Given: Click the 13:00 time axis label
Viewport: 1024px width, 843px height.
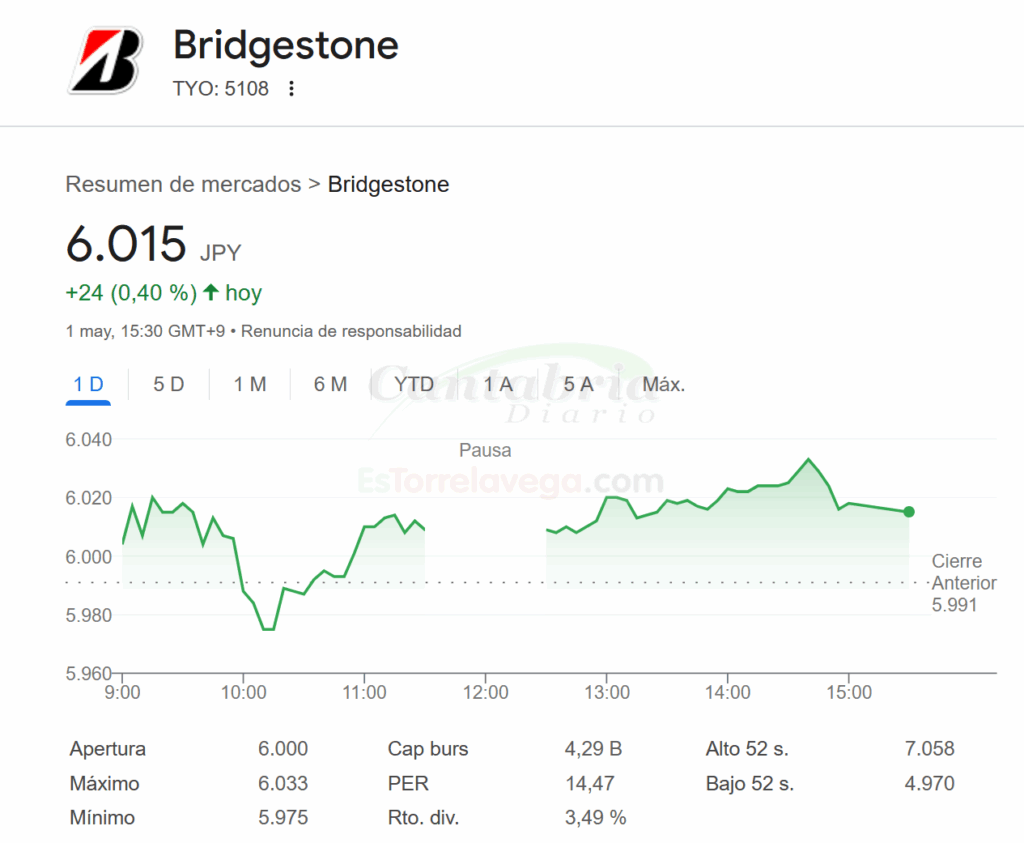Looking at the screenshot, I should pyautogui.click(x=607, y=692).
